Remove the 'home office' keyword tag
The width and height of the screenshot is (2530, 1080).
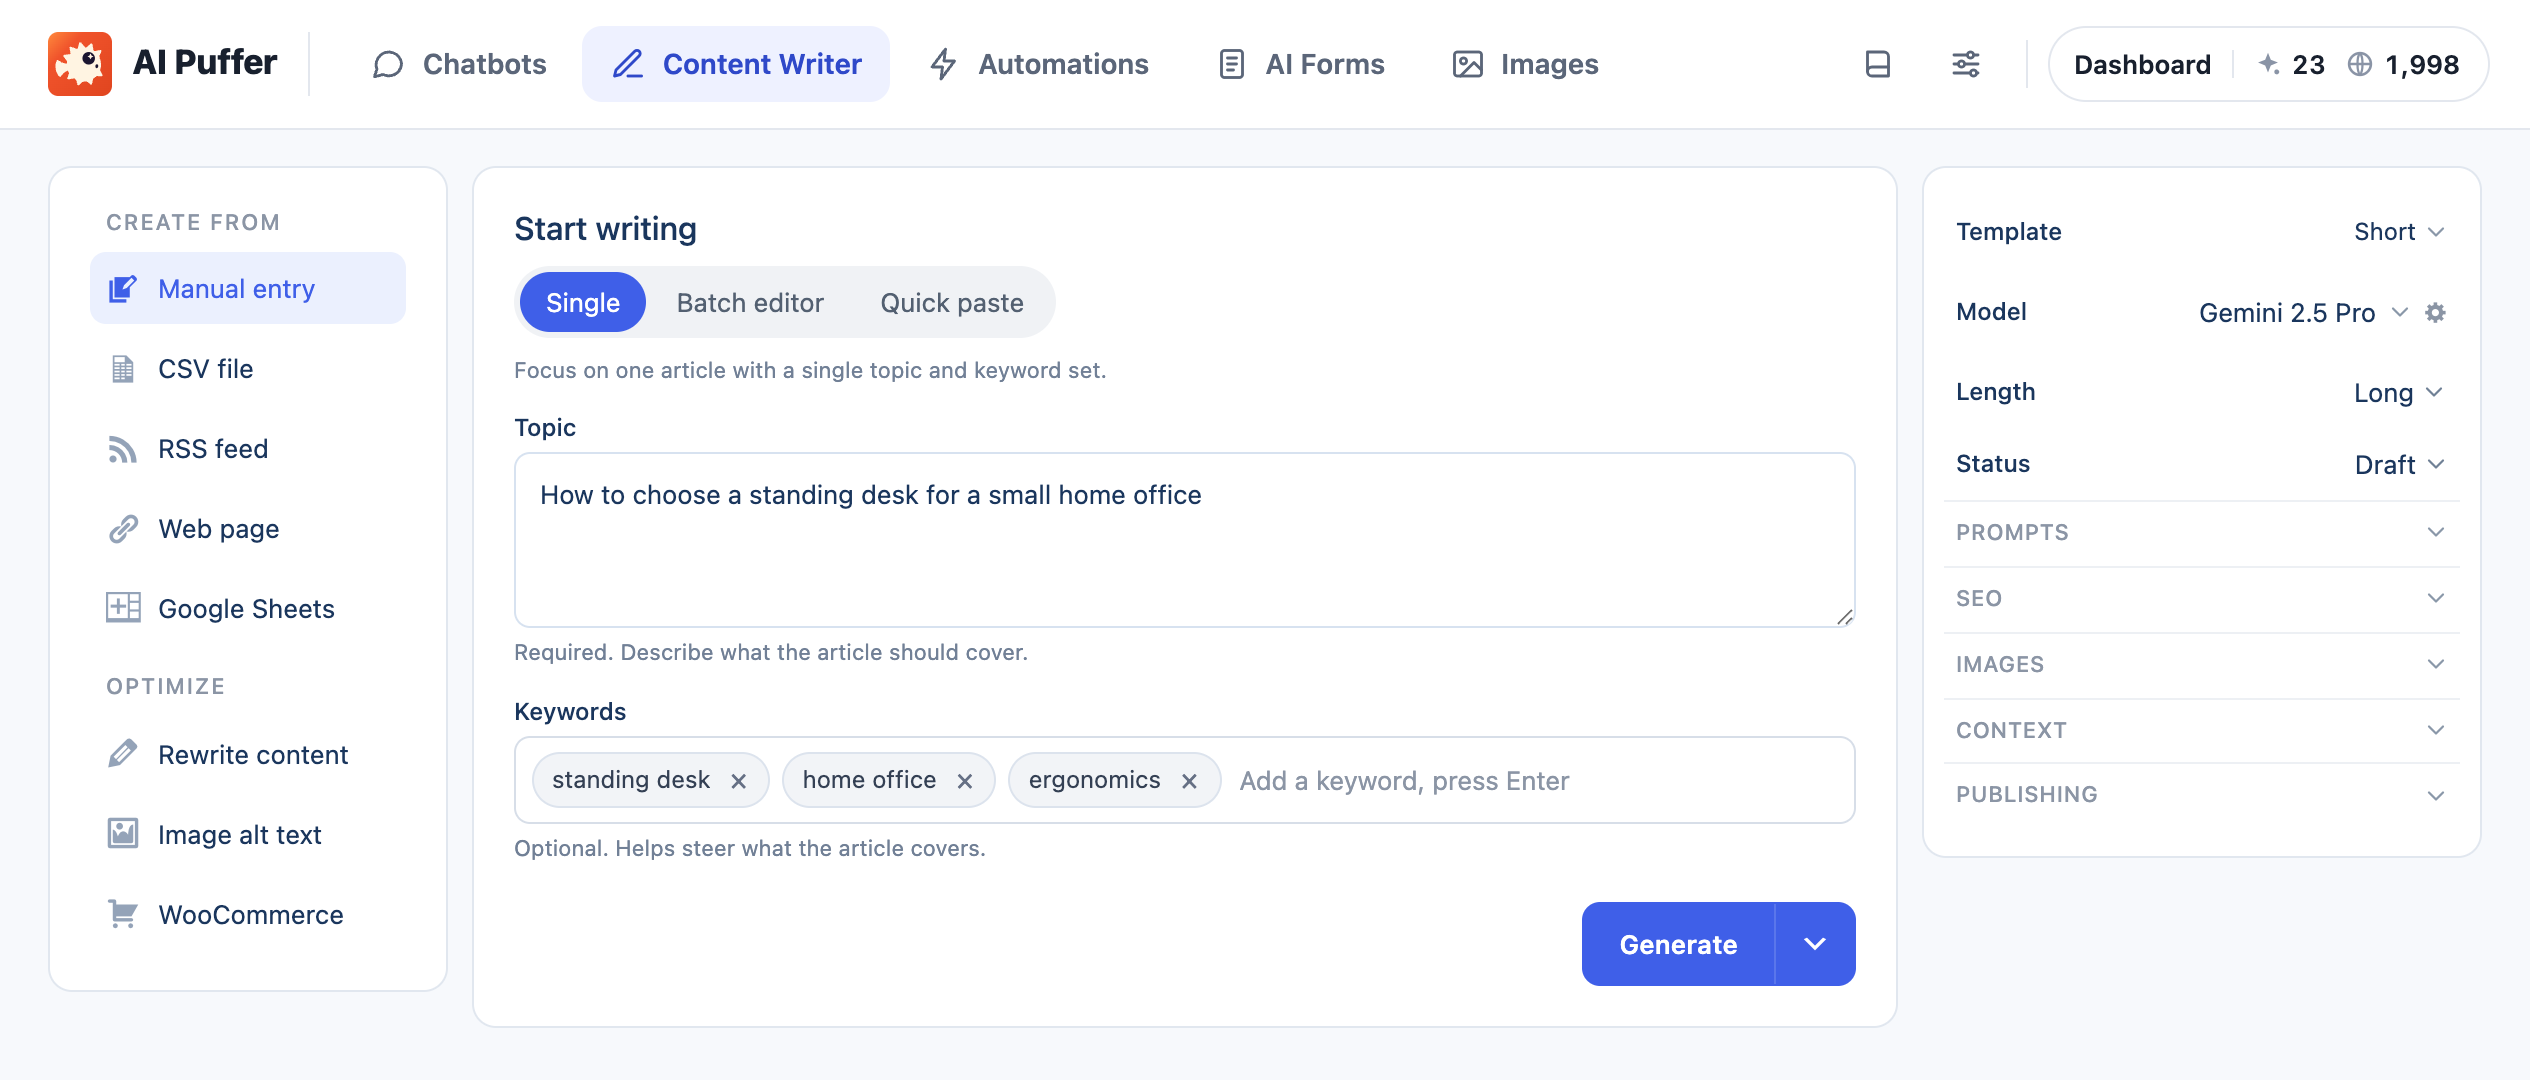(965, 781)
